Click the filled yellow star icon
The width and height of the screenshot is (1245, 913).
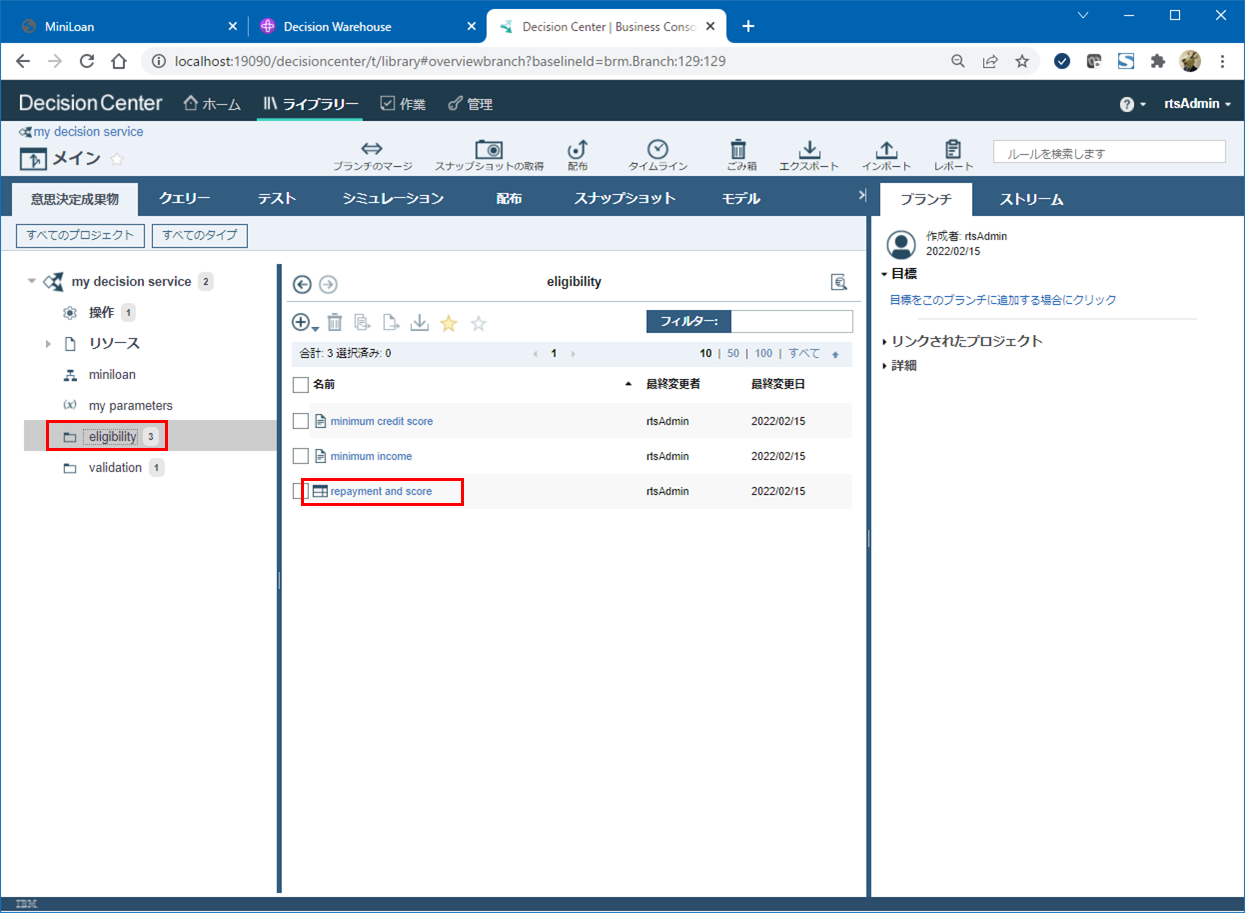(449, 322)
